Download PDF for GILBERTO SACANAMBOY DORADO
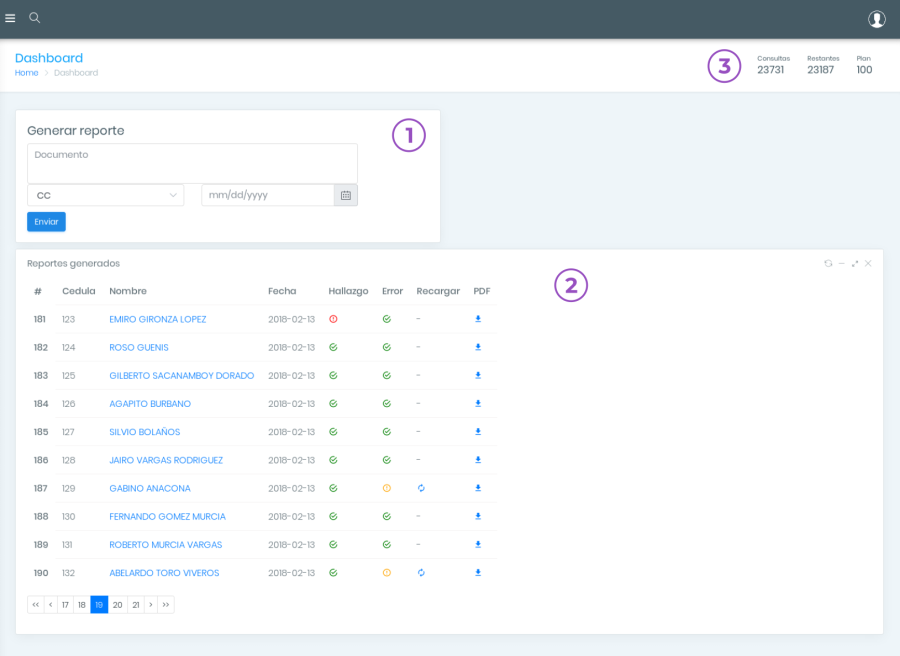Viewport: 900px width, 656px height. tap(478, 375)
